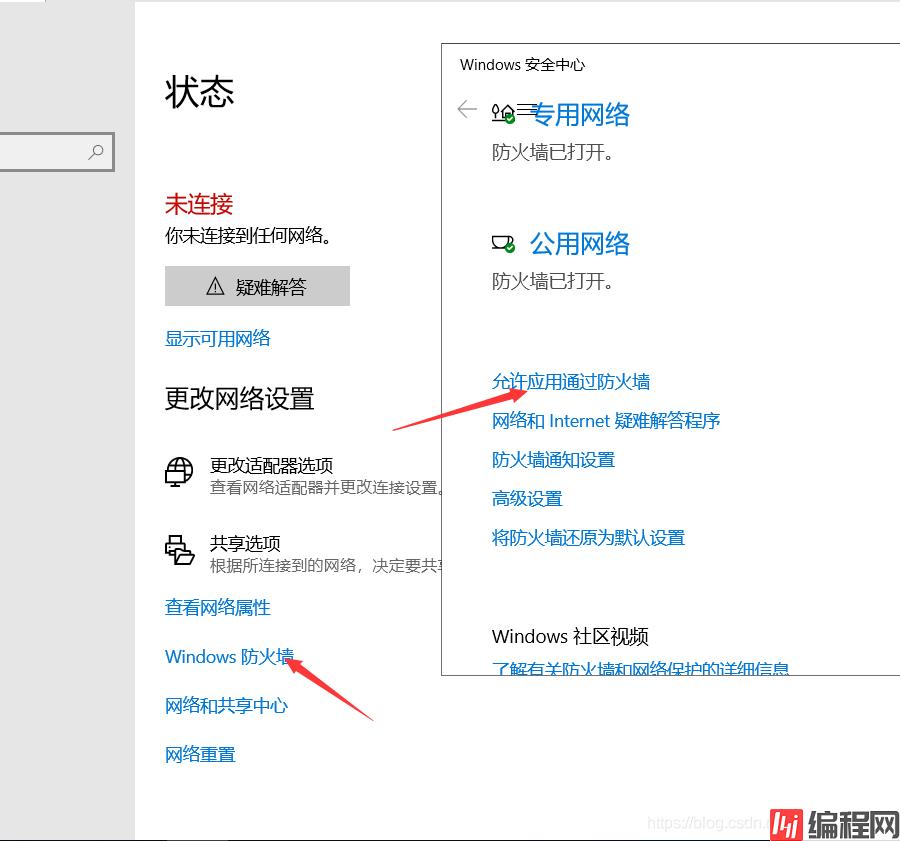Open 防火墙通知设置
The image size is (900, 841).
tap(553, 460)
